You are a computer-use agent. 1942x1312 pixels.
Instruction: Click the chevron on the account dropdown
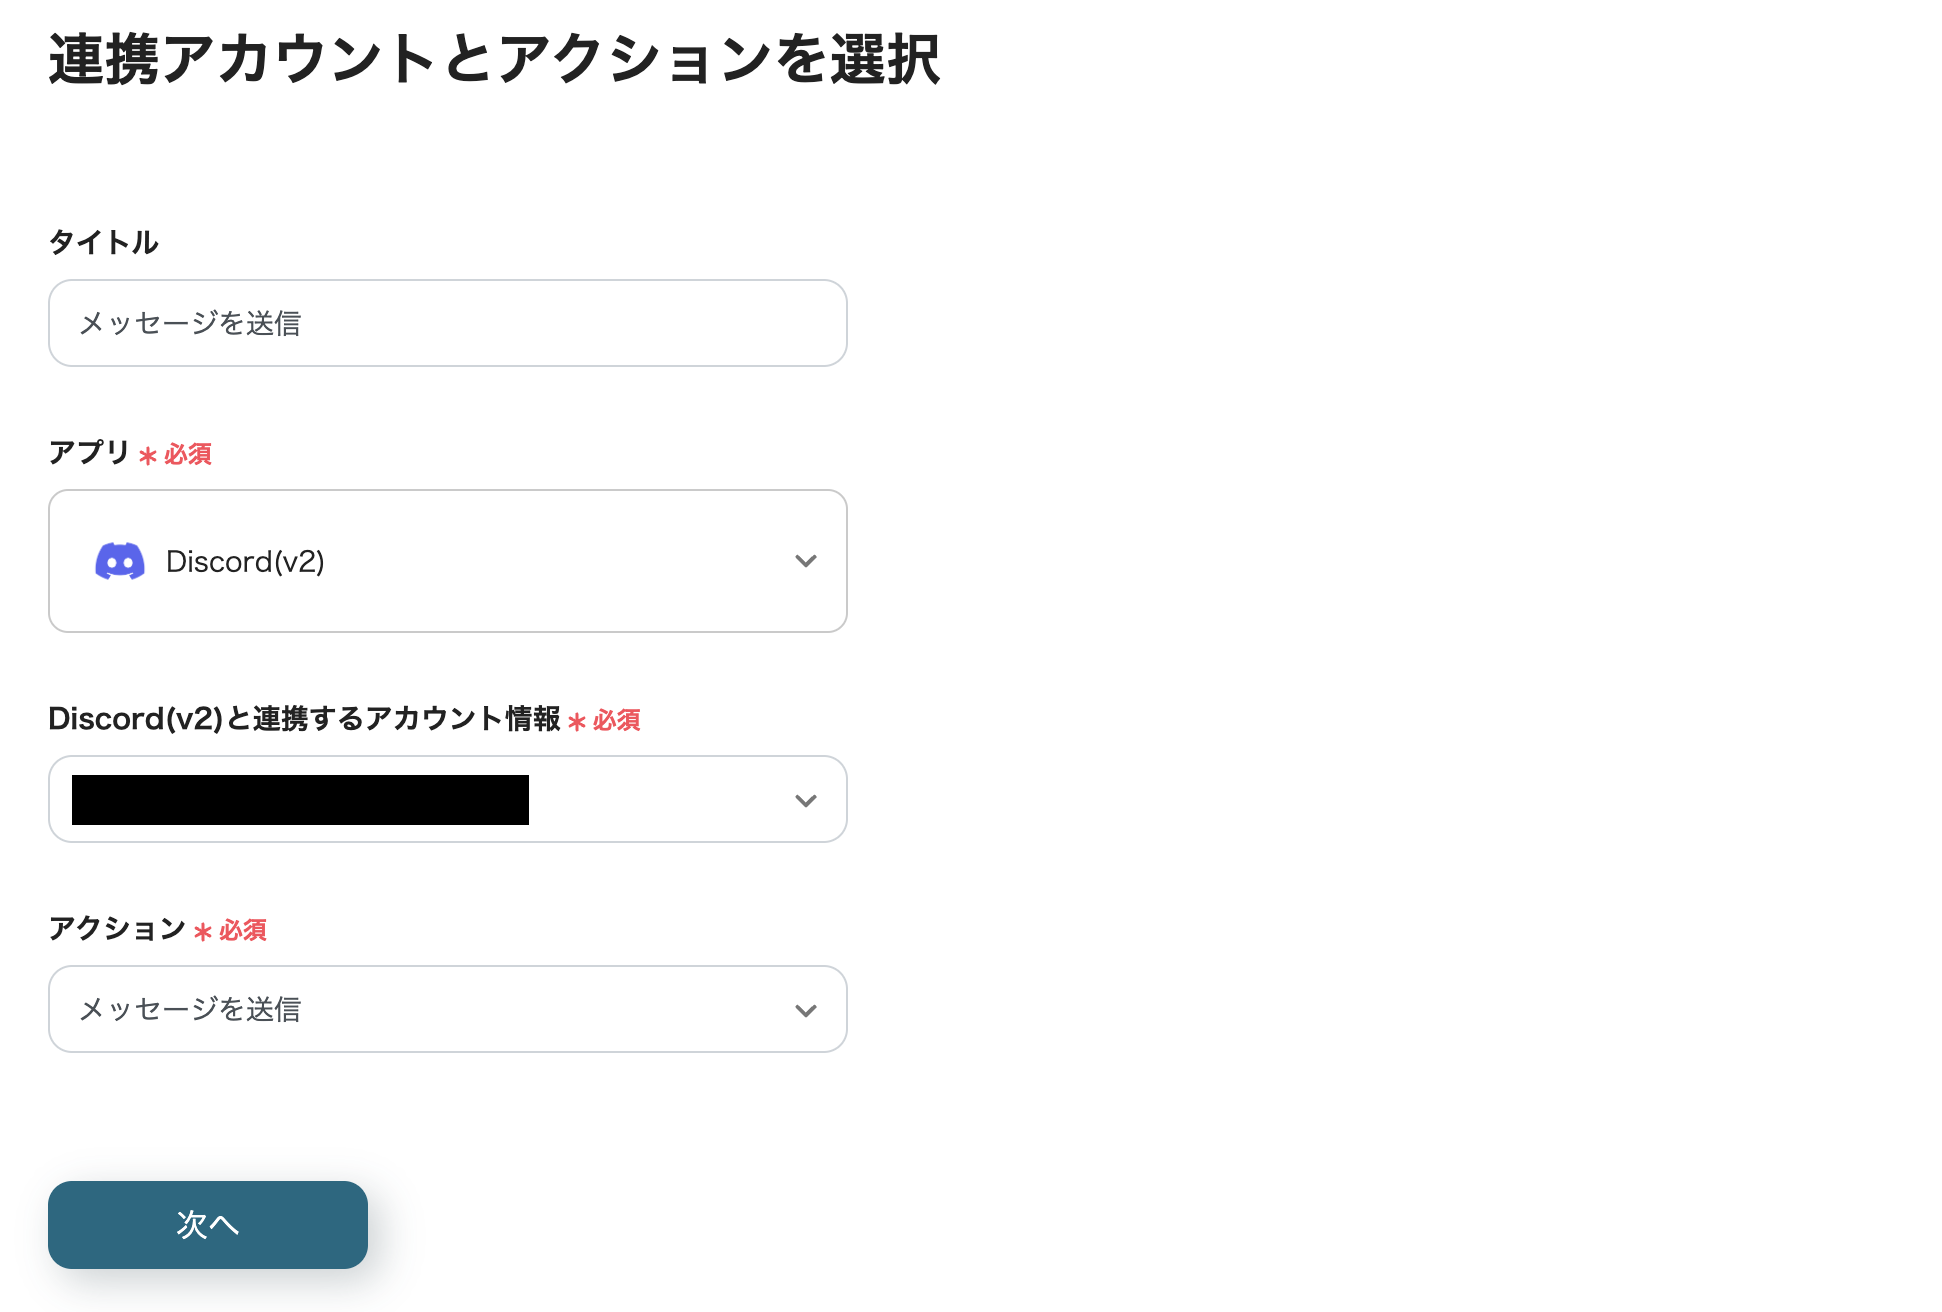(x=805, y=799)
